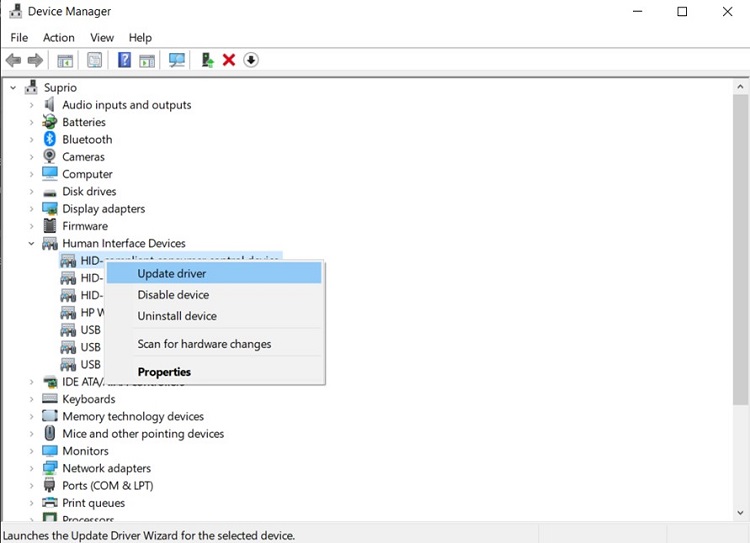
Task: Collapse the Human Interface Devices category
Action: (x=31, y=244)
